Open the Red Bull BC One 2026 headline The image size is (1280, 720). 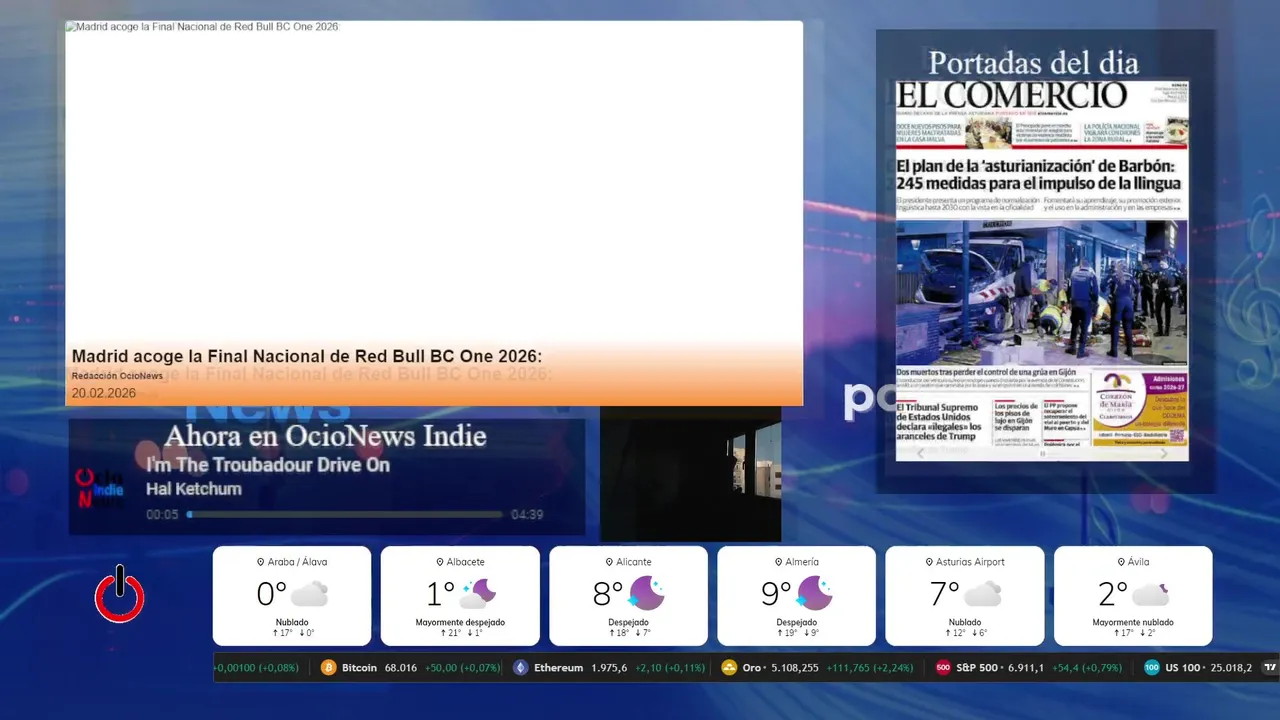point(307,357)
